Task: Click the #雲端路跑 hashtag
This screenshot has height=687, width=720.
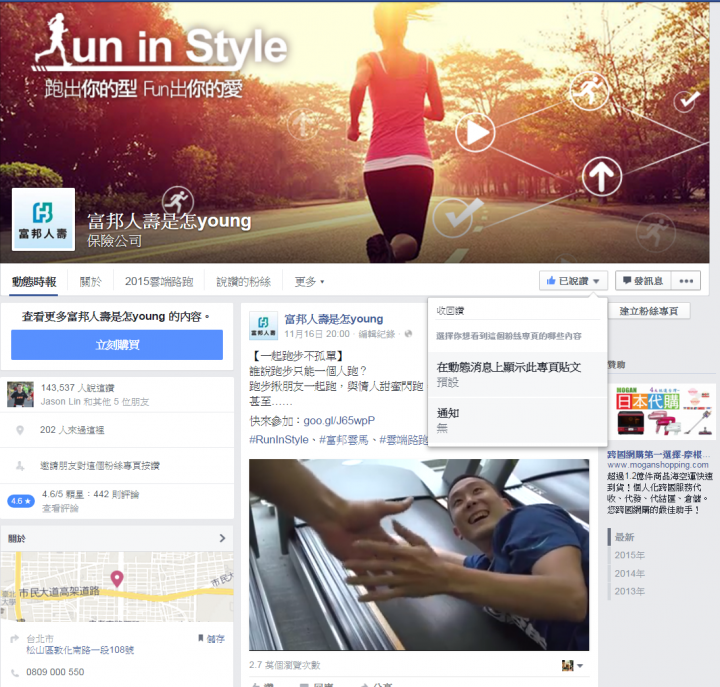Action: click(x=404, y=439)
